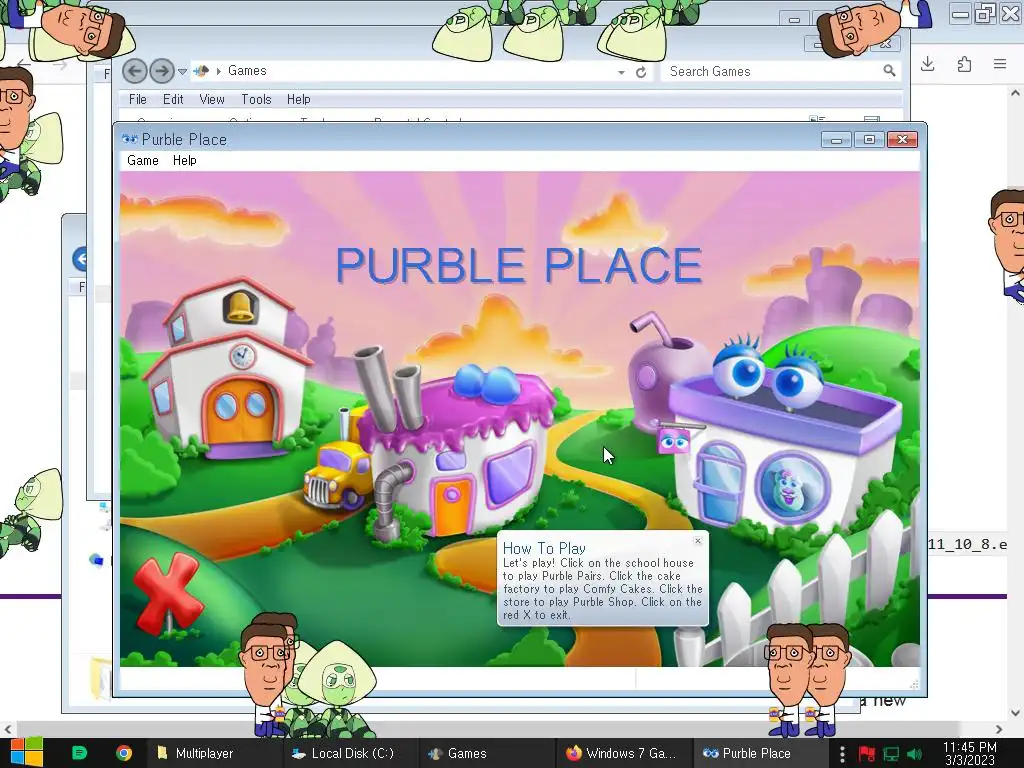This screenshot has height=768, width=1024.
Task: Click the browser page's vertical scrollbar down arrow
Action: point(1015,712)
